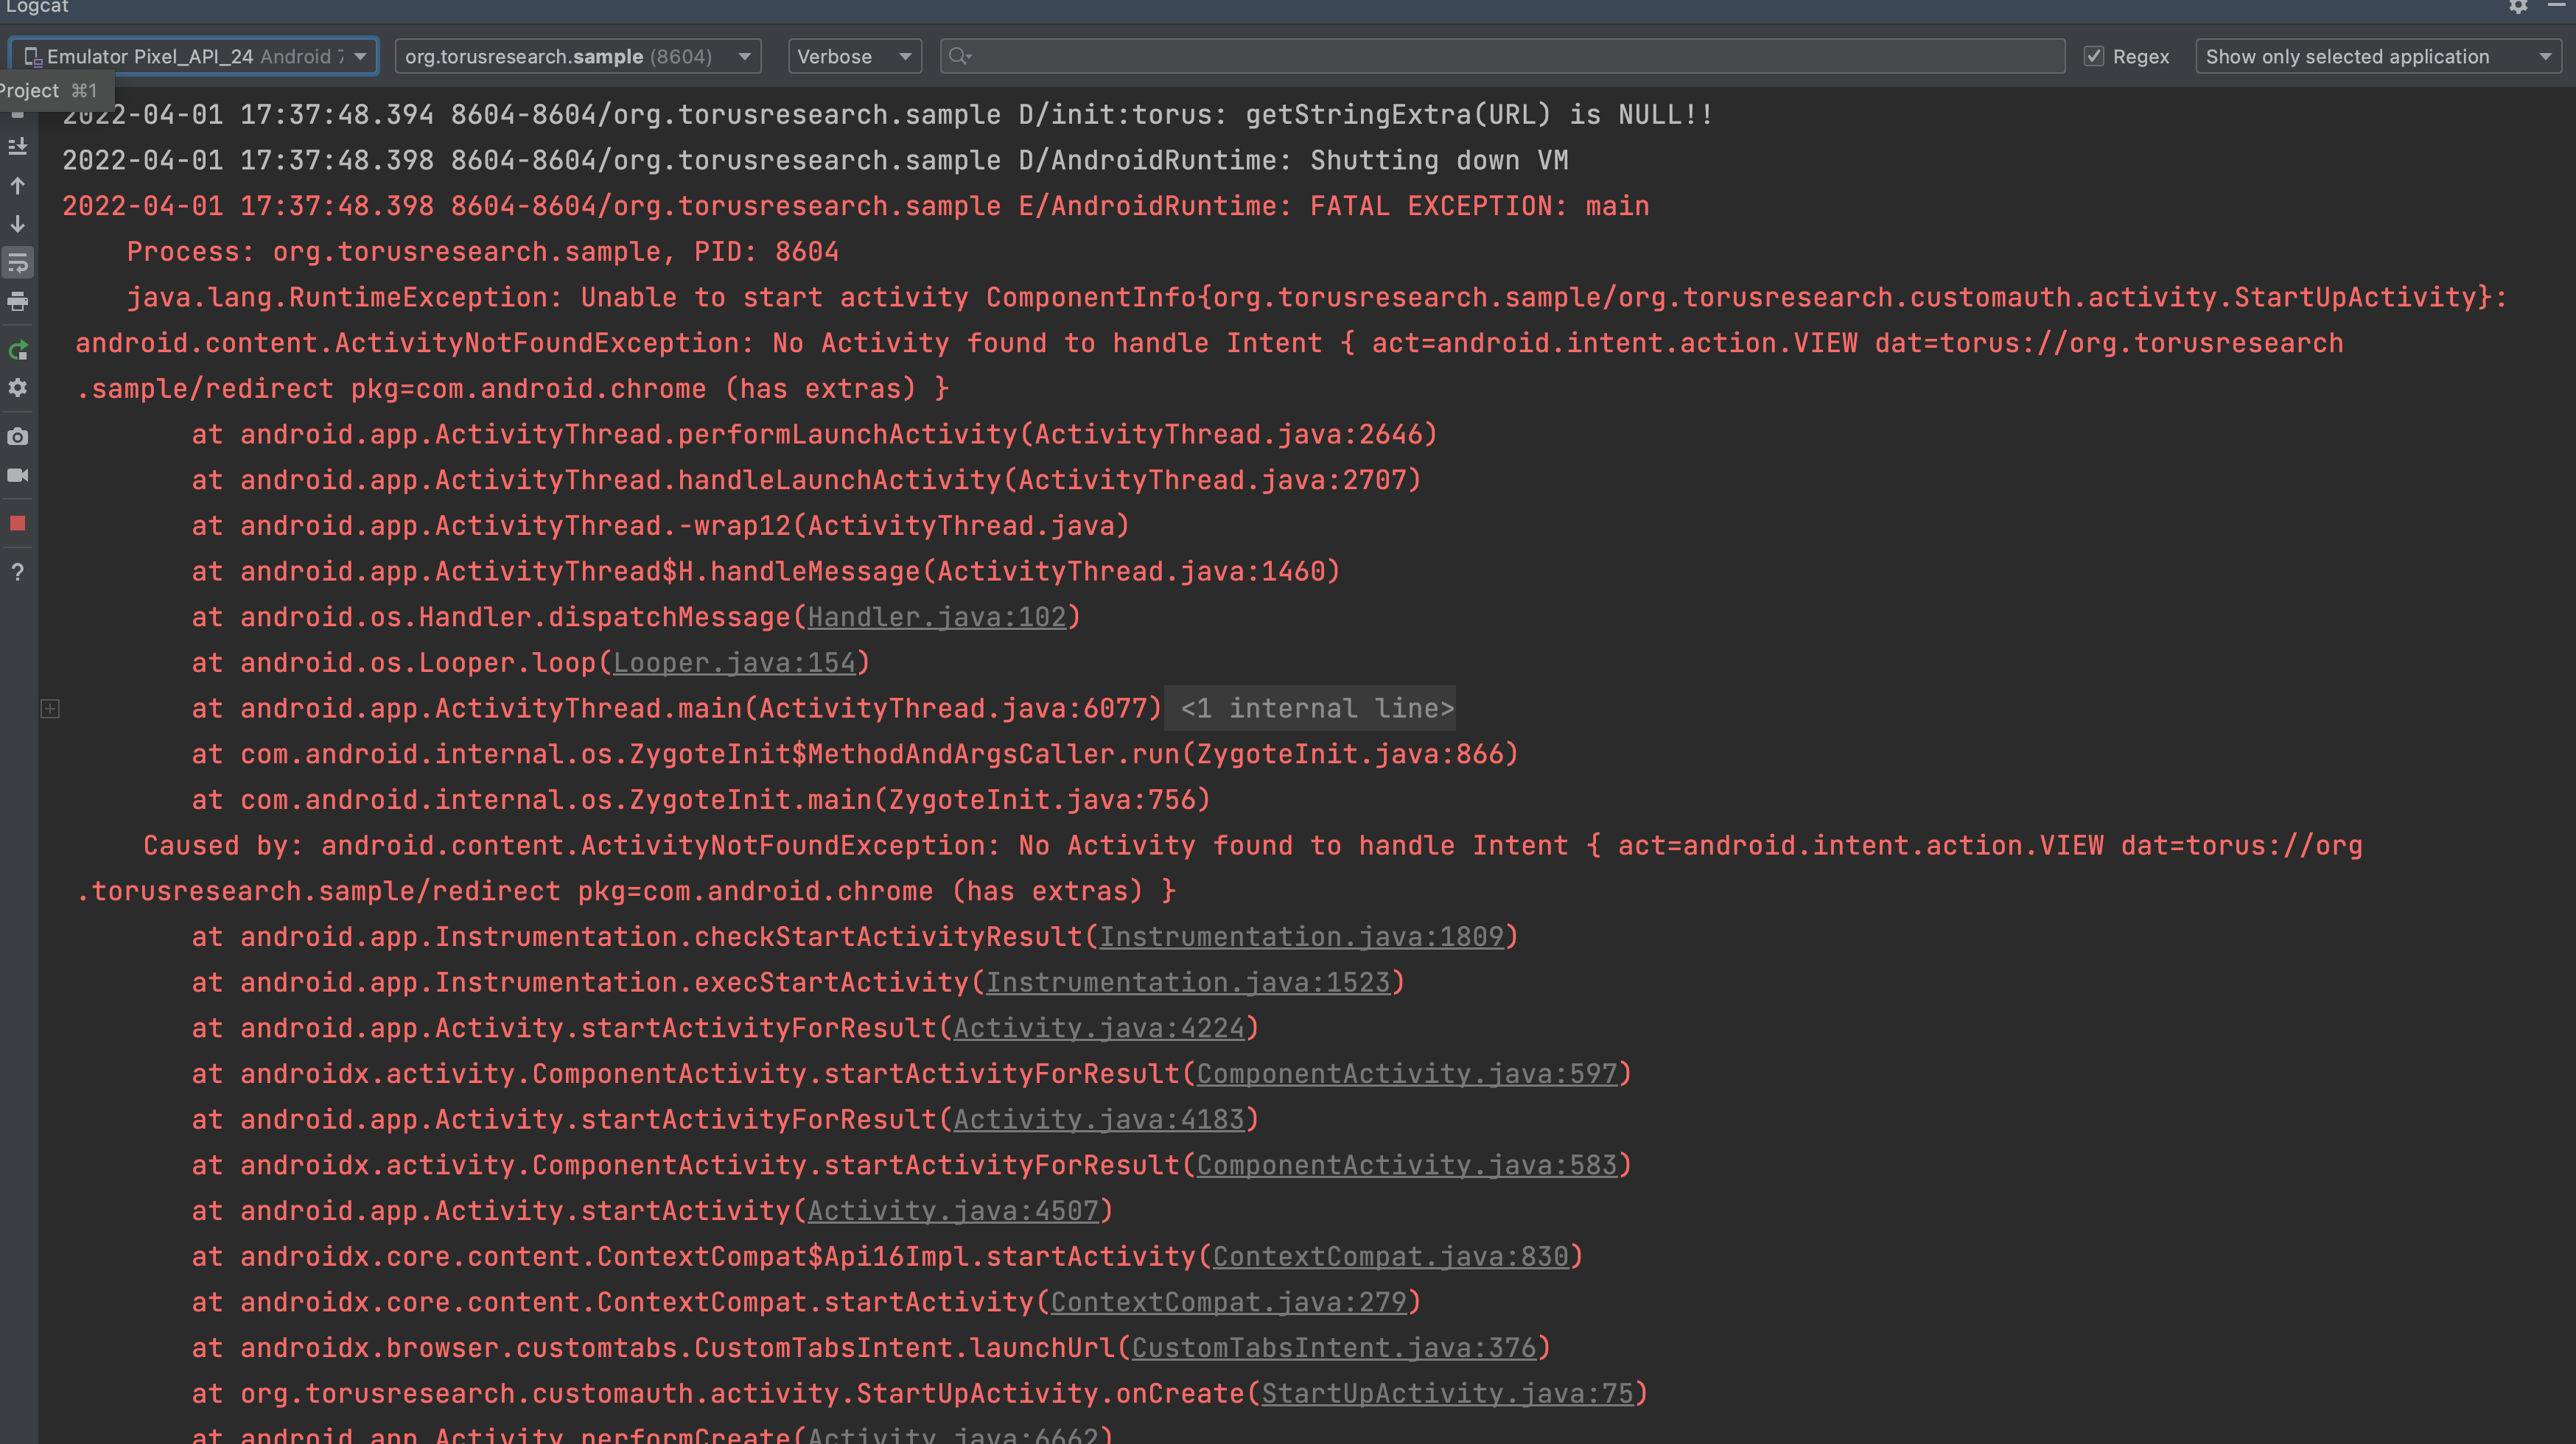Click the Print icon in Logcat sidebar

(x=18, y=301)
